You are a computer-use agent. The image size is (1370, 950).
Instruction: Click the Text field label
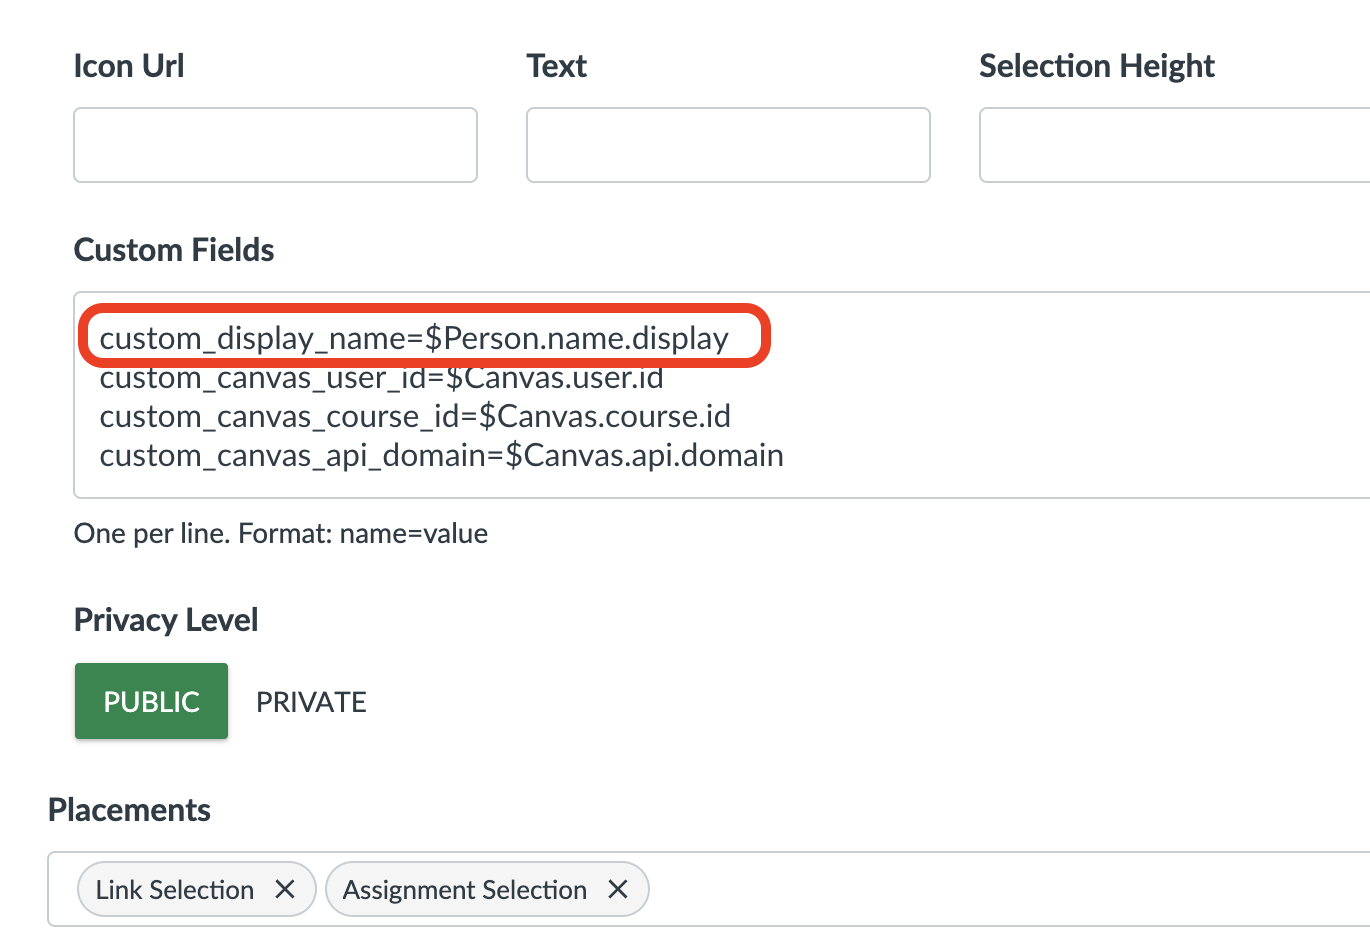[557, 66]
